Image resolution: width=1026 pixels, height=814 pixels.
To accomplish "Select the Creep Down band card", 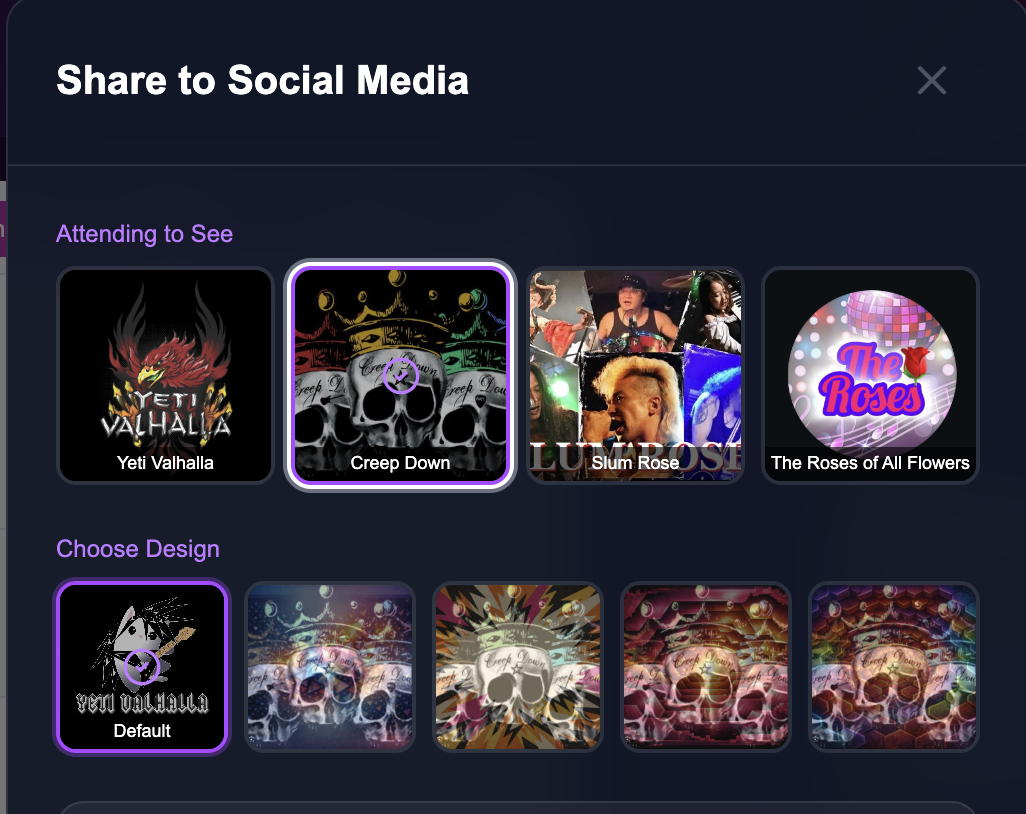I will coord(400,375).
